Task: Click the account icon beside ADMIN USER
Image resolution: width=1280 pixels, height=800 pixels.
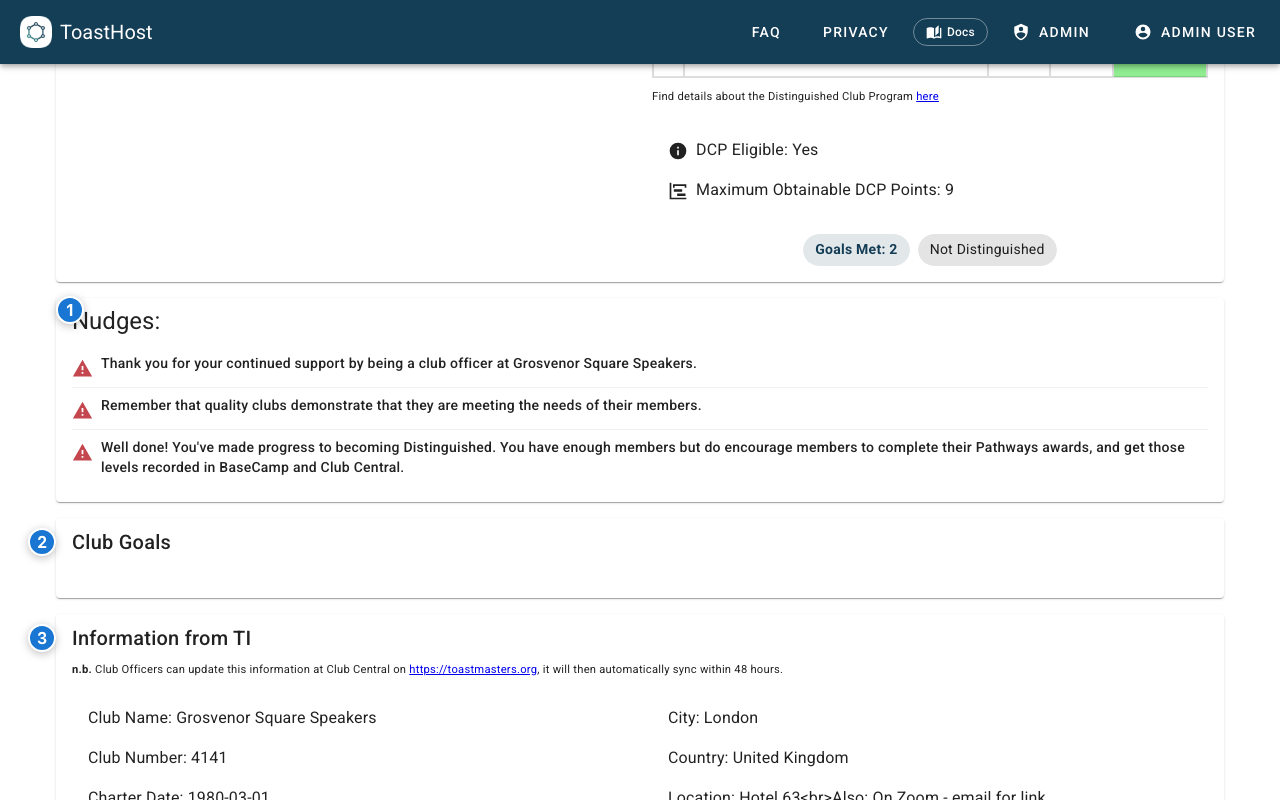Action: 1143,32
